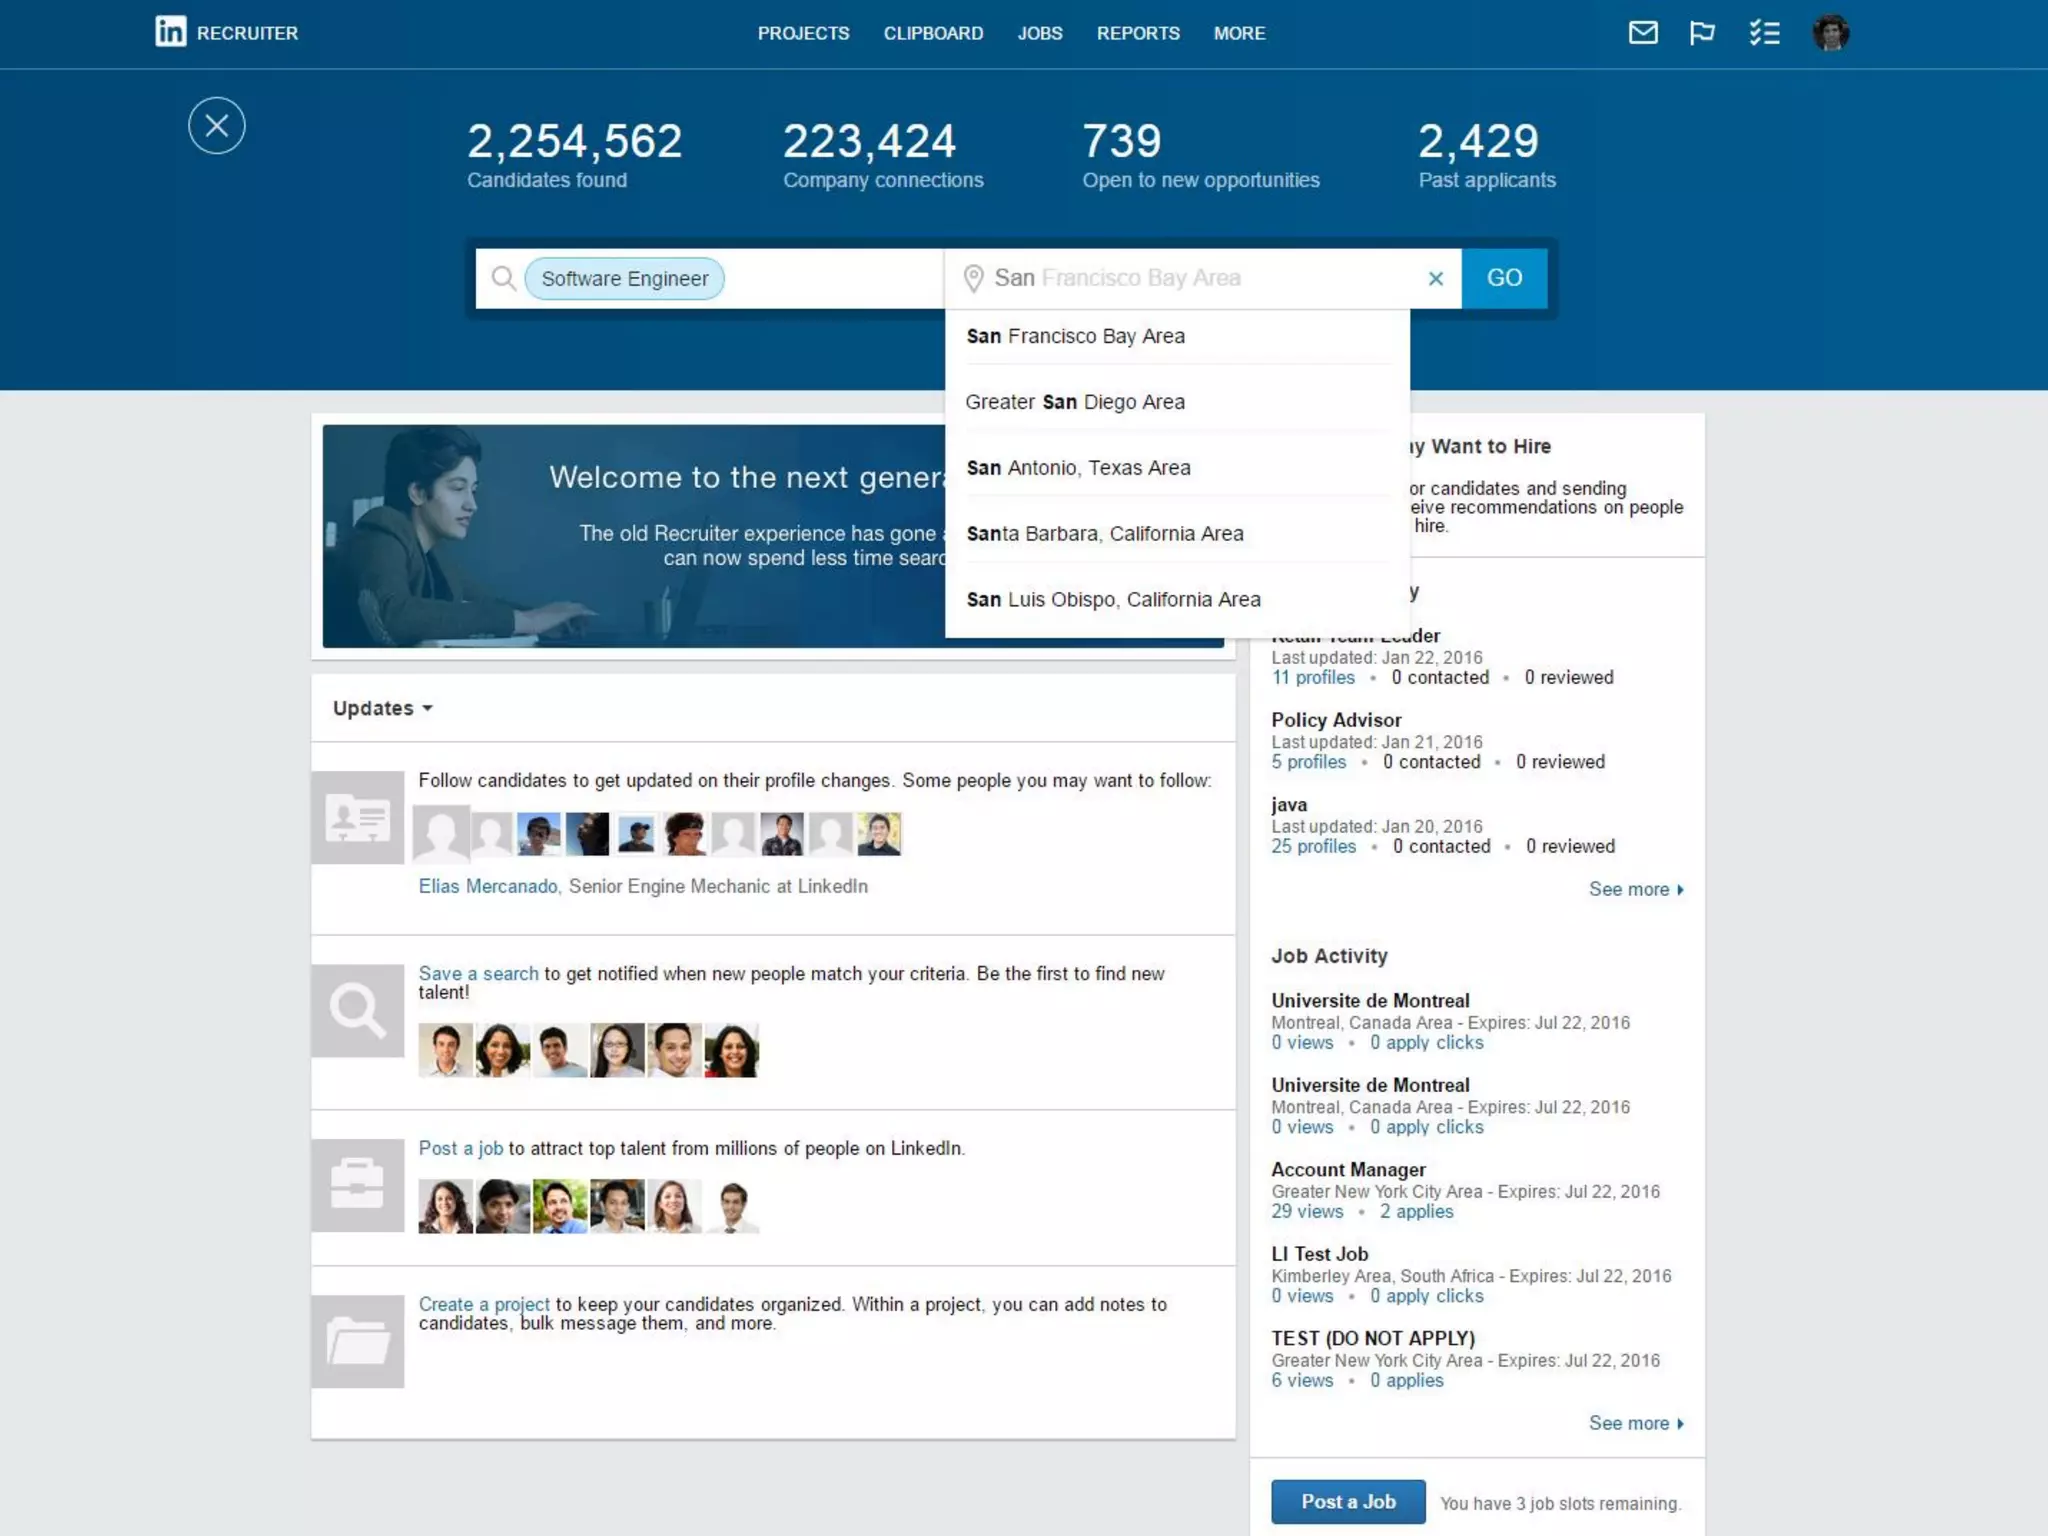The image size is (2048, 1536).
Task: Click the first face under Save a search
Action: click(445, 1050)
